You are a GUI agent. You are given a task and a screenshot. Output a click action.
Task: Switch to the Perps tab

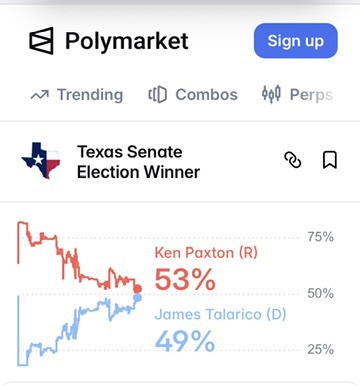[297, 95]
